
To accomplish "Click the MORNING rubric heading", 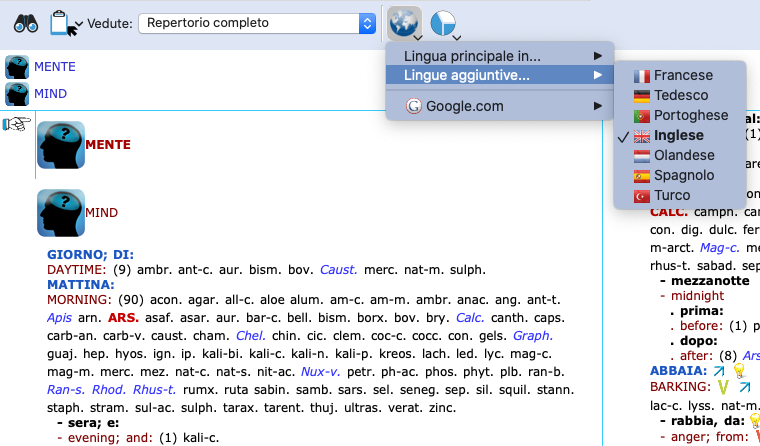I will coord(79,299).
